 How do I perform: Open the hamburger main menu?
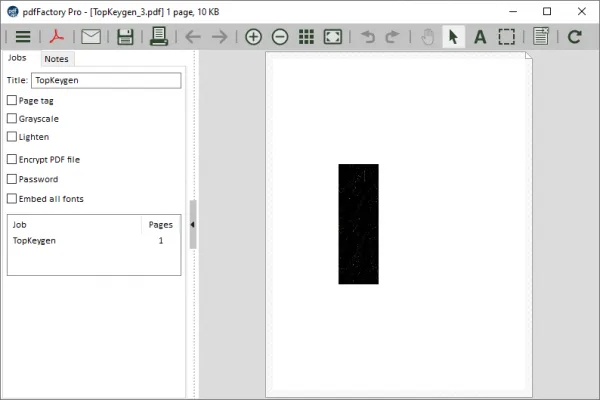[x=23, y=37]
